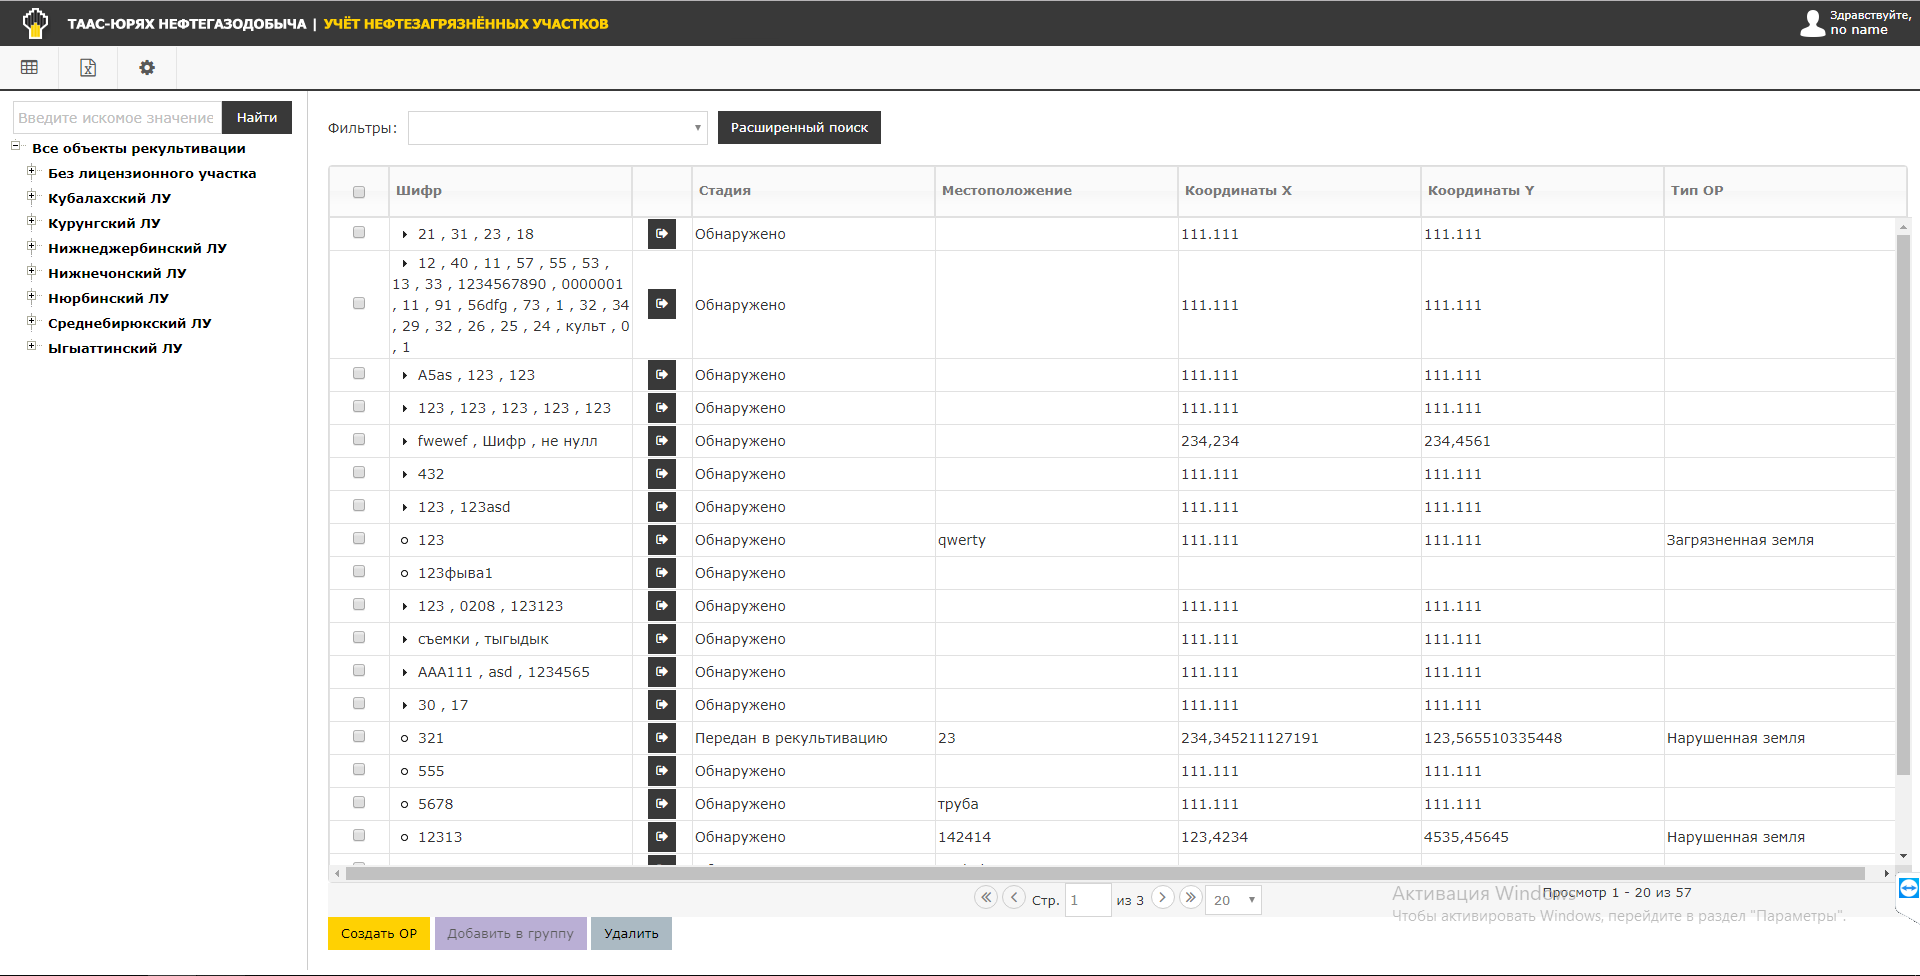Open settings gear icon in toolbar
1920x976 pixels.
point(147,67)
